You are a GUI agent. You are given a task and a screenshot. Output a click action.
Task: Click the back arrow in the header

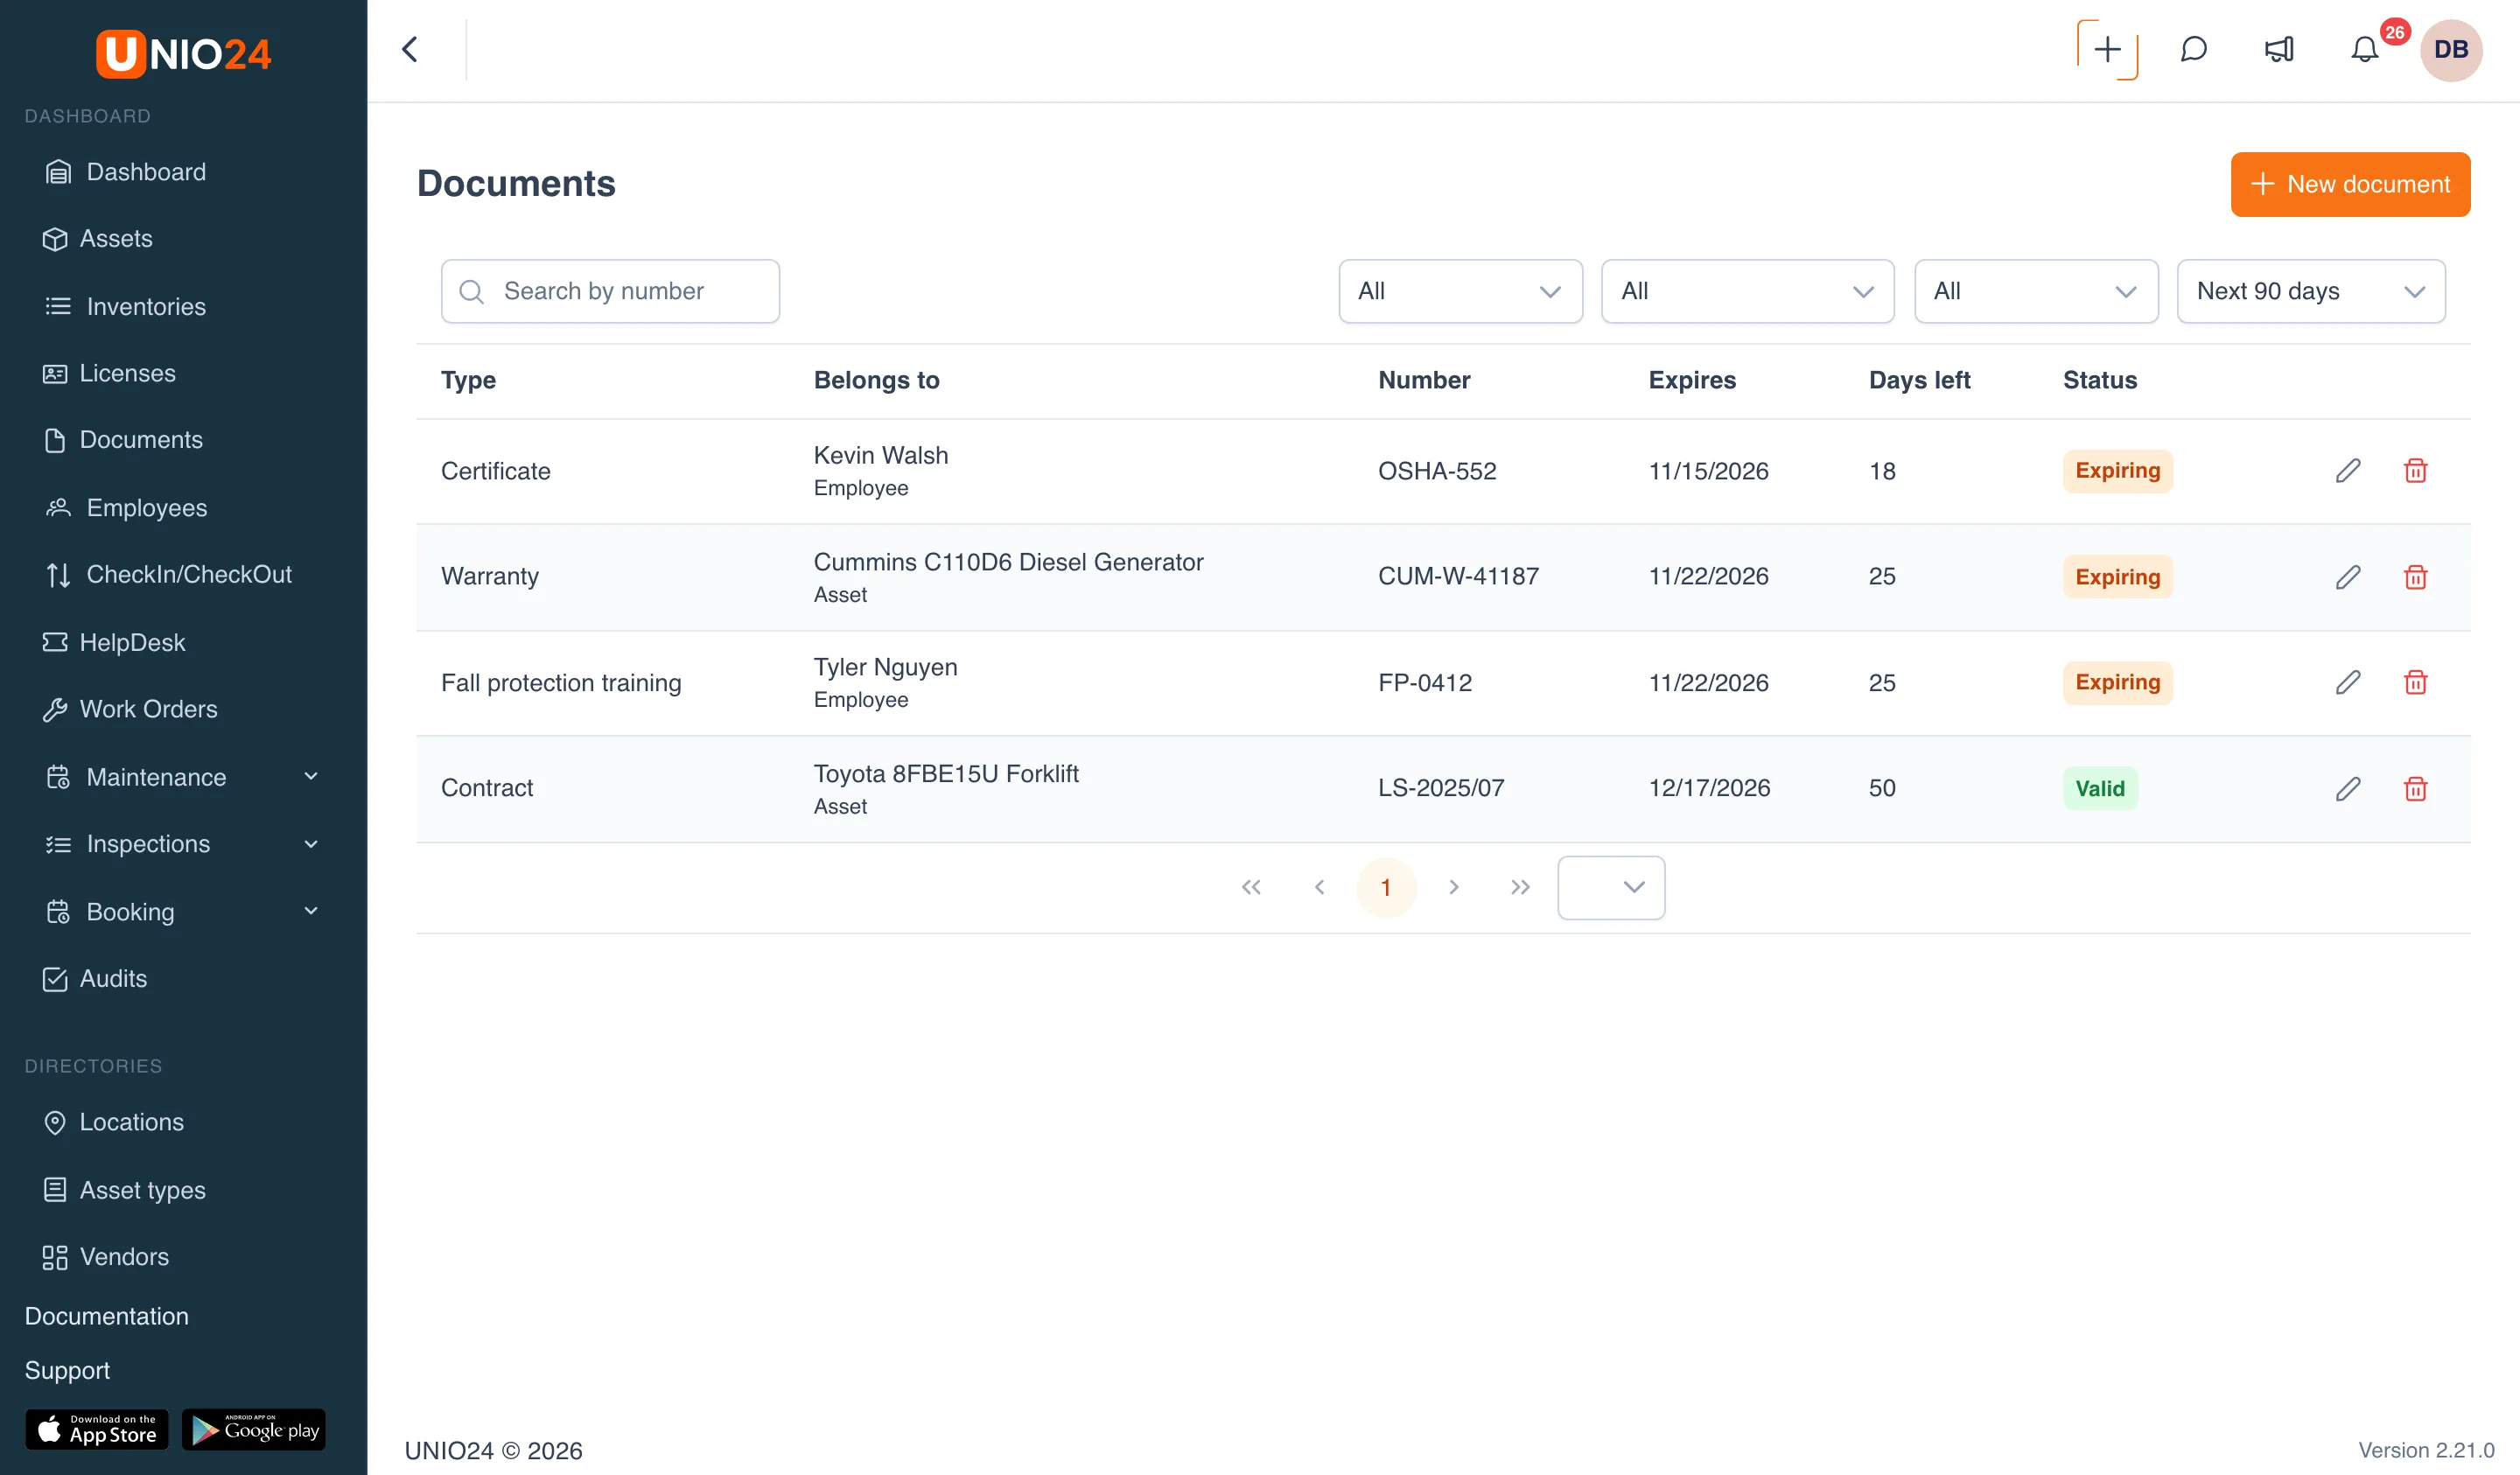pos(410,49)
